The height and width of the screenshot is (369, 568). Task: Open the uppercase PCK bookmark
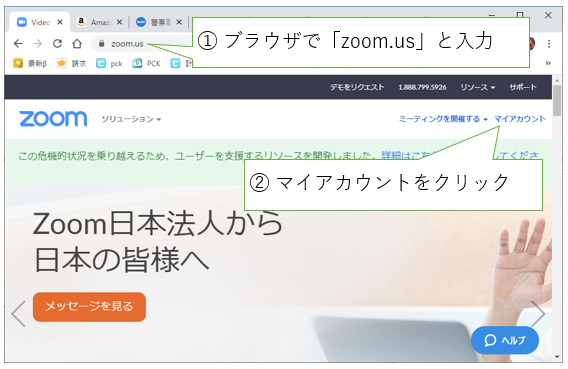coord(146,63)
